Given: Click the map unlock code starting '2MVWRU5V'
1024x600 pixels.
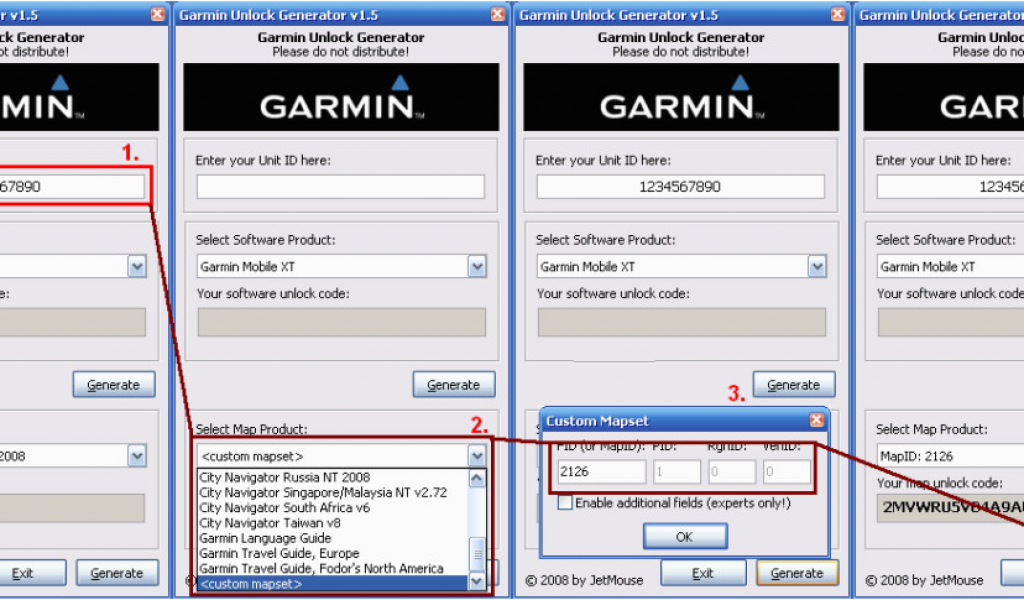Looking at the screenshot, I should coord(951,507).
